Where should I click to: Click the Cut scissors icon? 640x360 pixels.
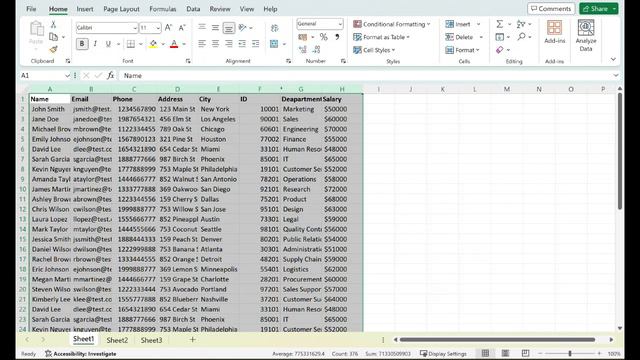click(53, 24)
